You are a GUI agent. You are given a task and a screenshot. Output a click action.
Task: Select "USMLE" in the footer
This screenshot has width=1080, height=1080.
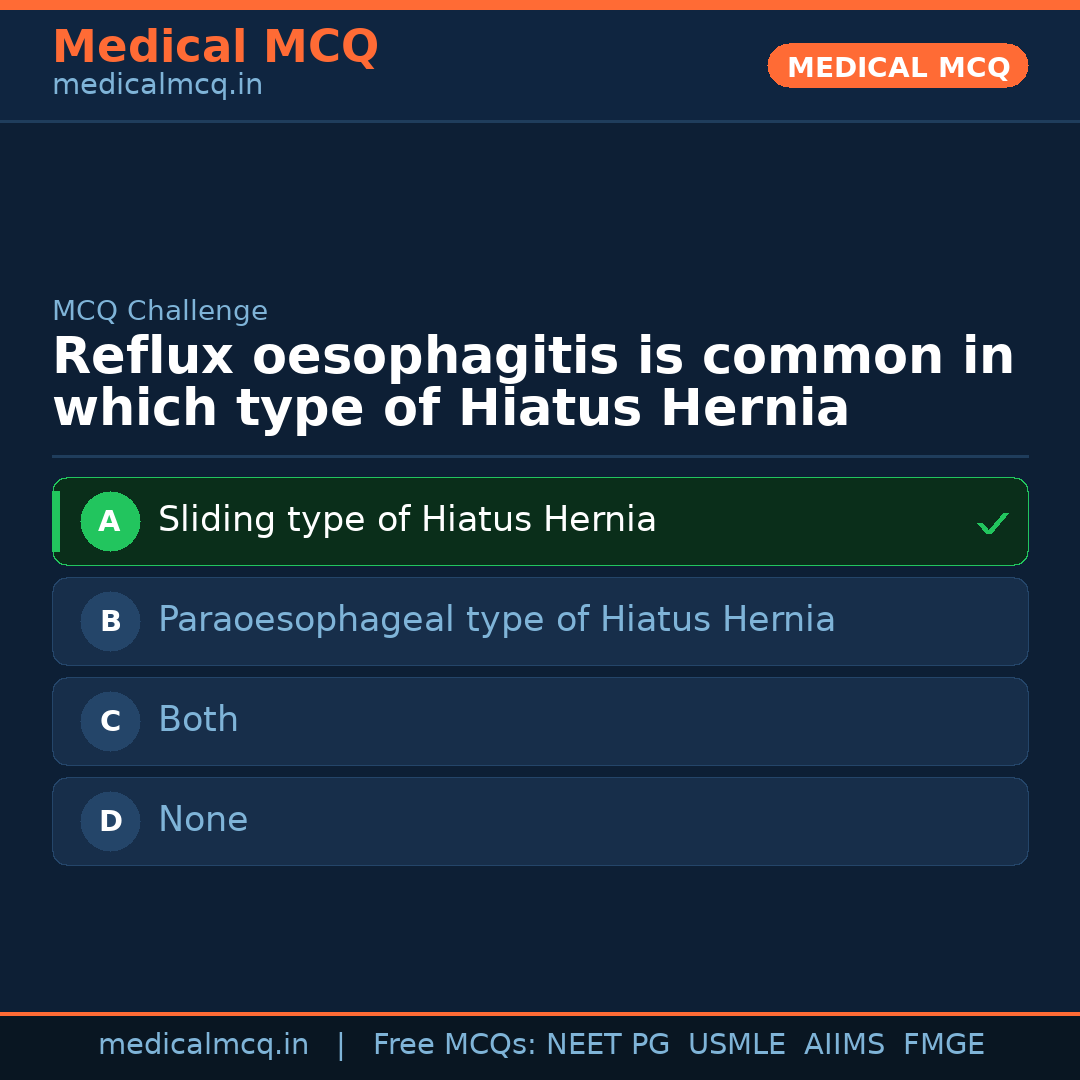coord(736,1045)
